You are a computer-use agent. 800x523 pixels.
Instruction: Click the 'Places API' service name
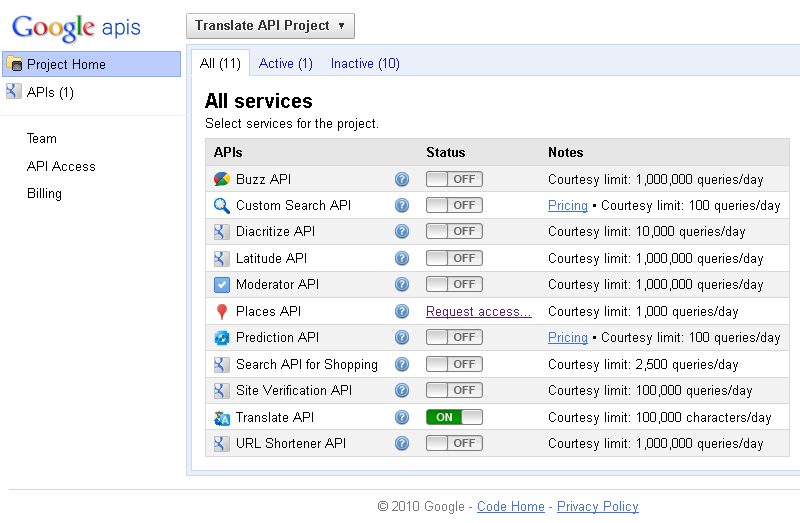coord(268,311)
